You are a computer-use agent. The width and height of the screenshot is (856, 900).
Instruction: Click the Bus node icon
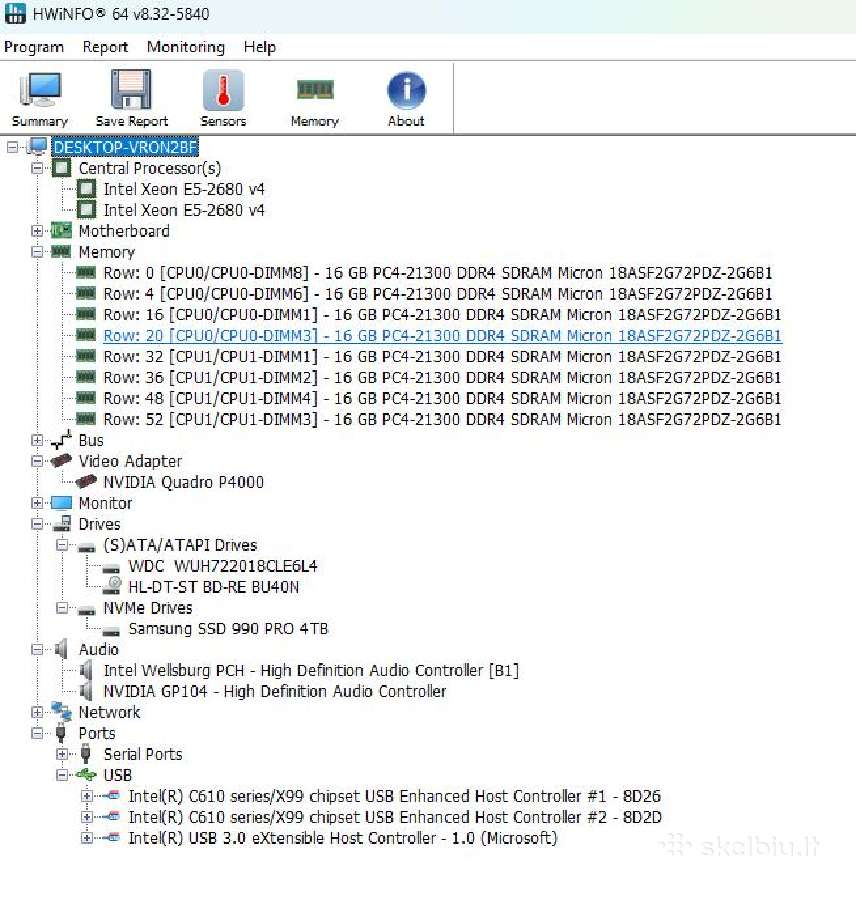point(61,440)
